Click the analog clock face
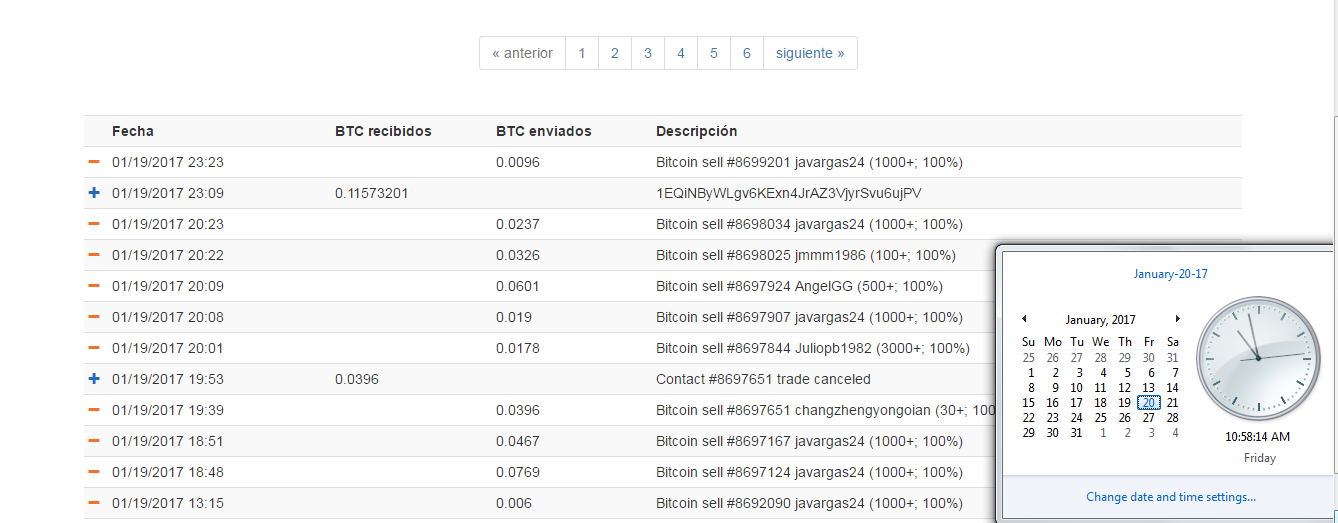The image size is (1338, 523). pyautogui.click(x=1258, y=358)
